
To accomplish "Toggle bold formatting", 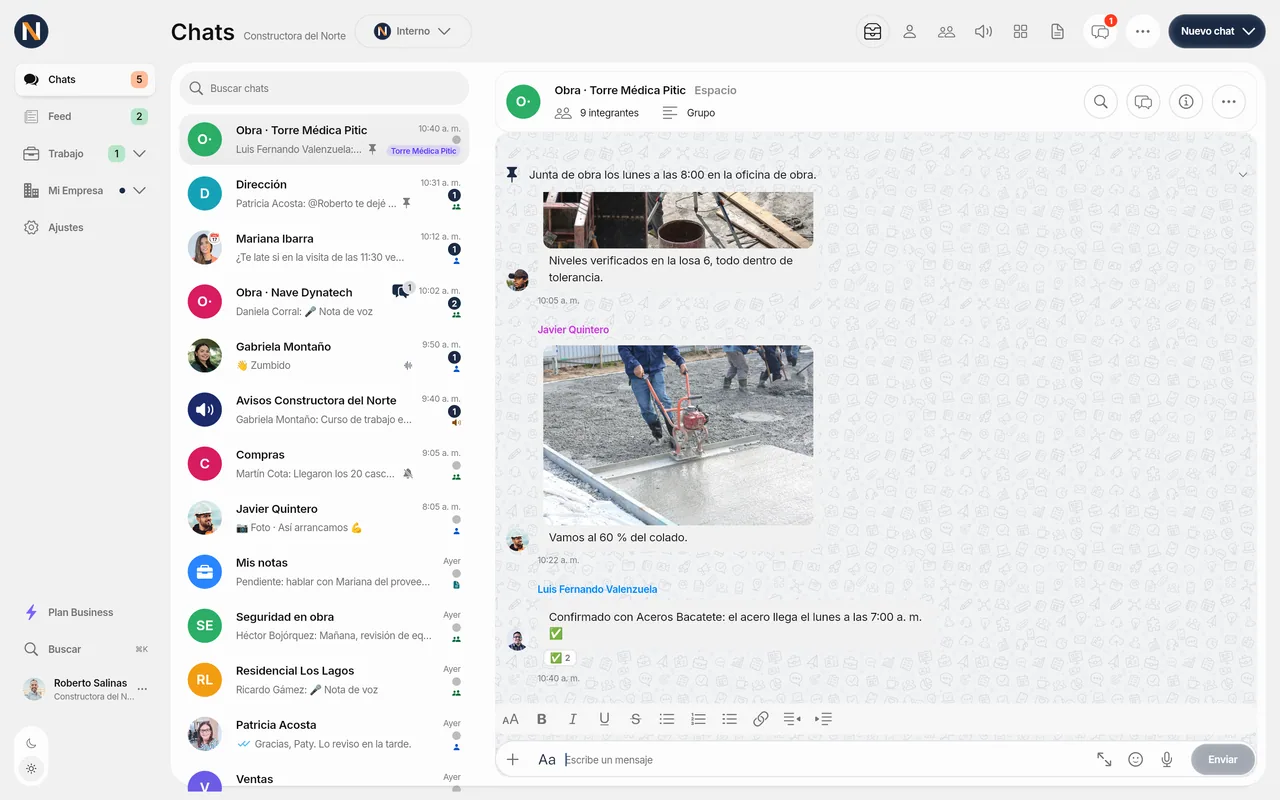I will coord(542,719).
